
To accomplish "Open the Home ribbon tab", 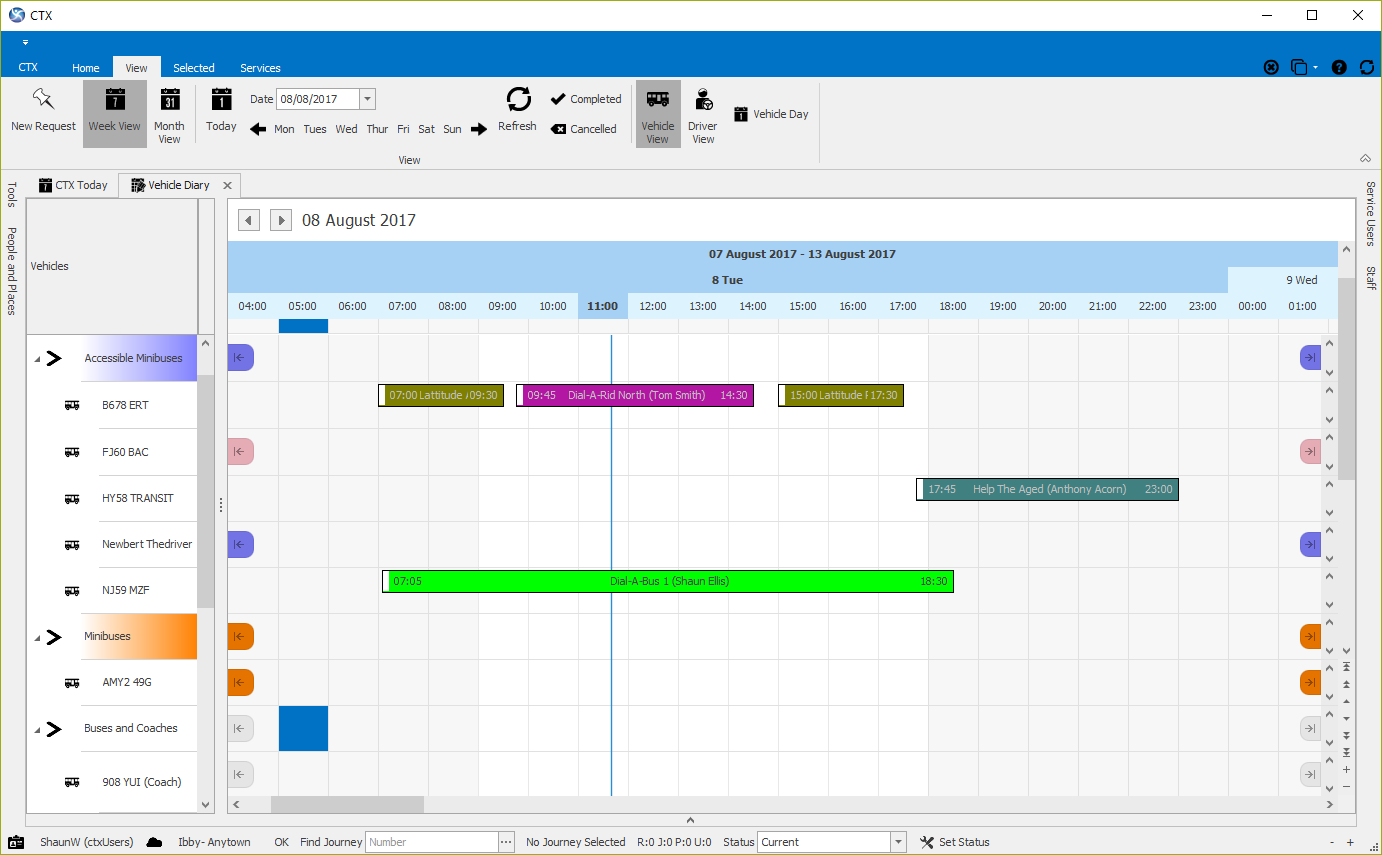I will click(86, 68).
